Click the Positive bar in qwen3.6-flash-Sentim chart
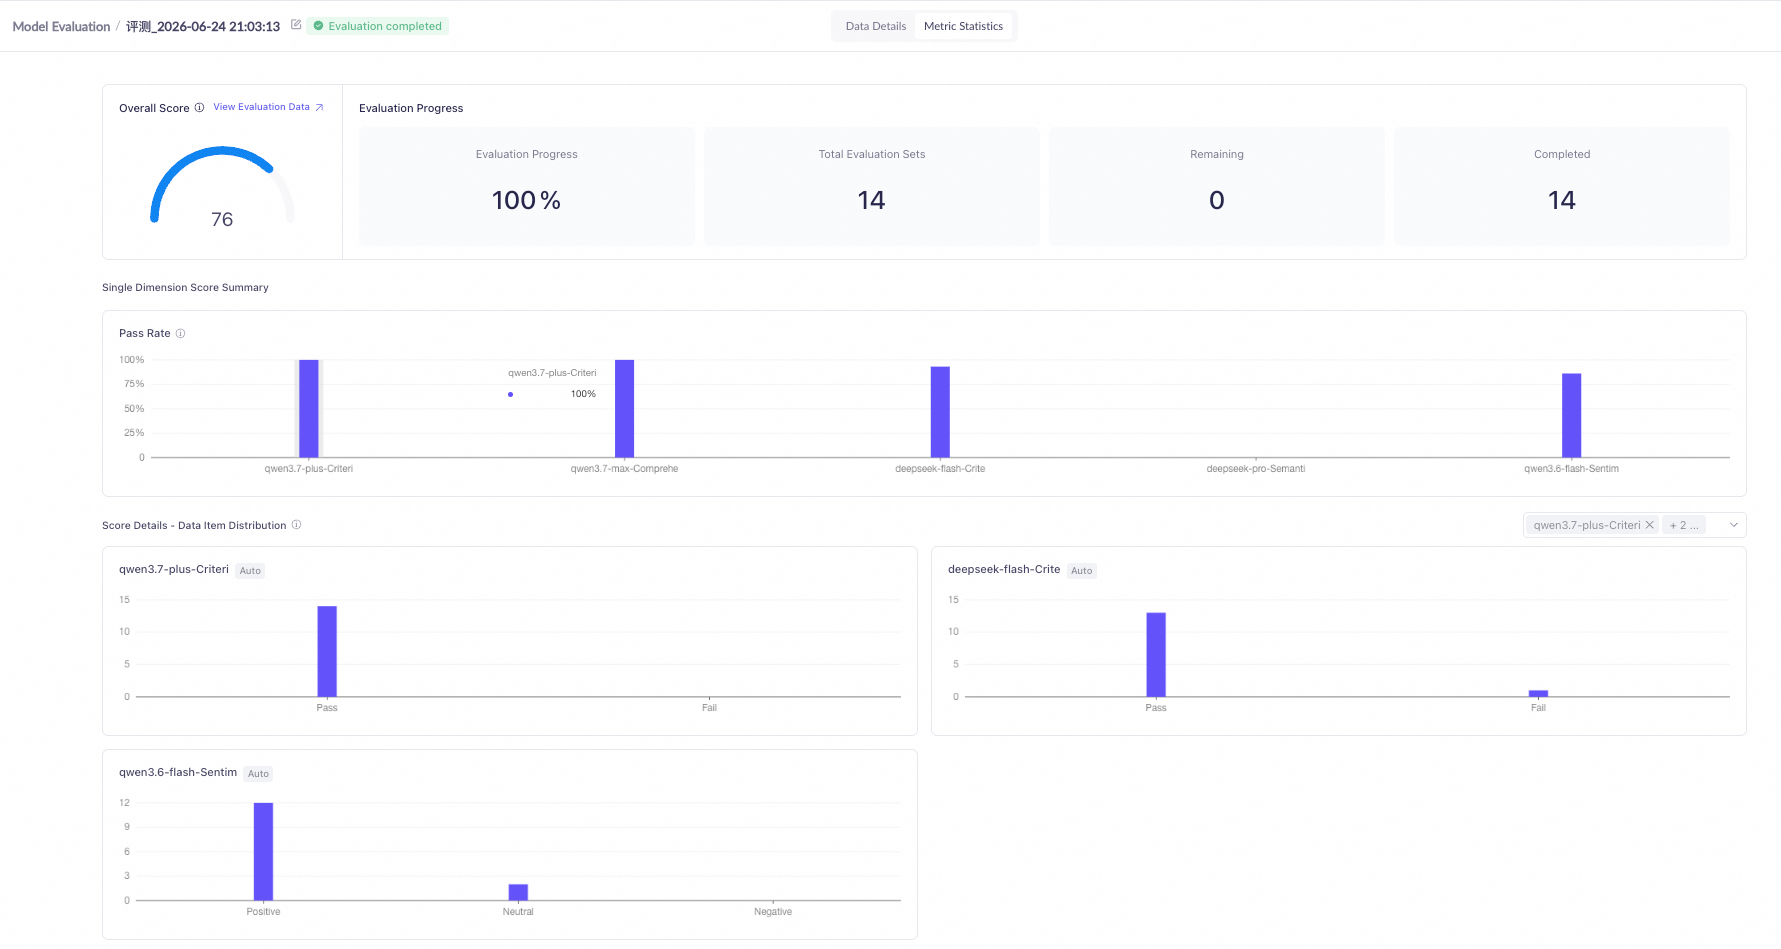Viewport: 1781px width, 949px height. point(263,851)
